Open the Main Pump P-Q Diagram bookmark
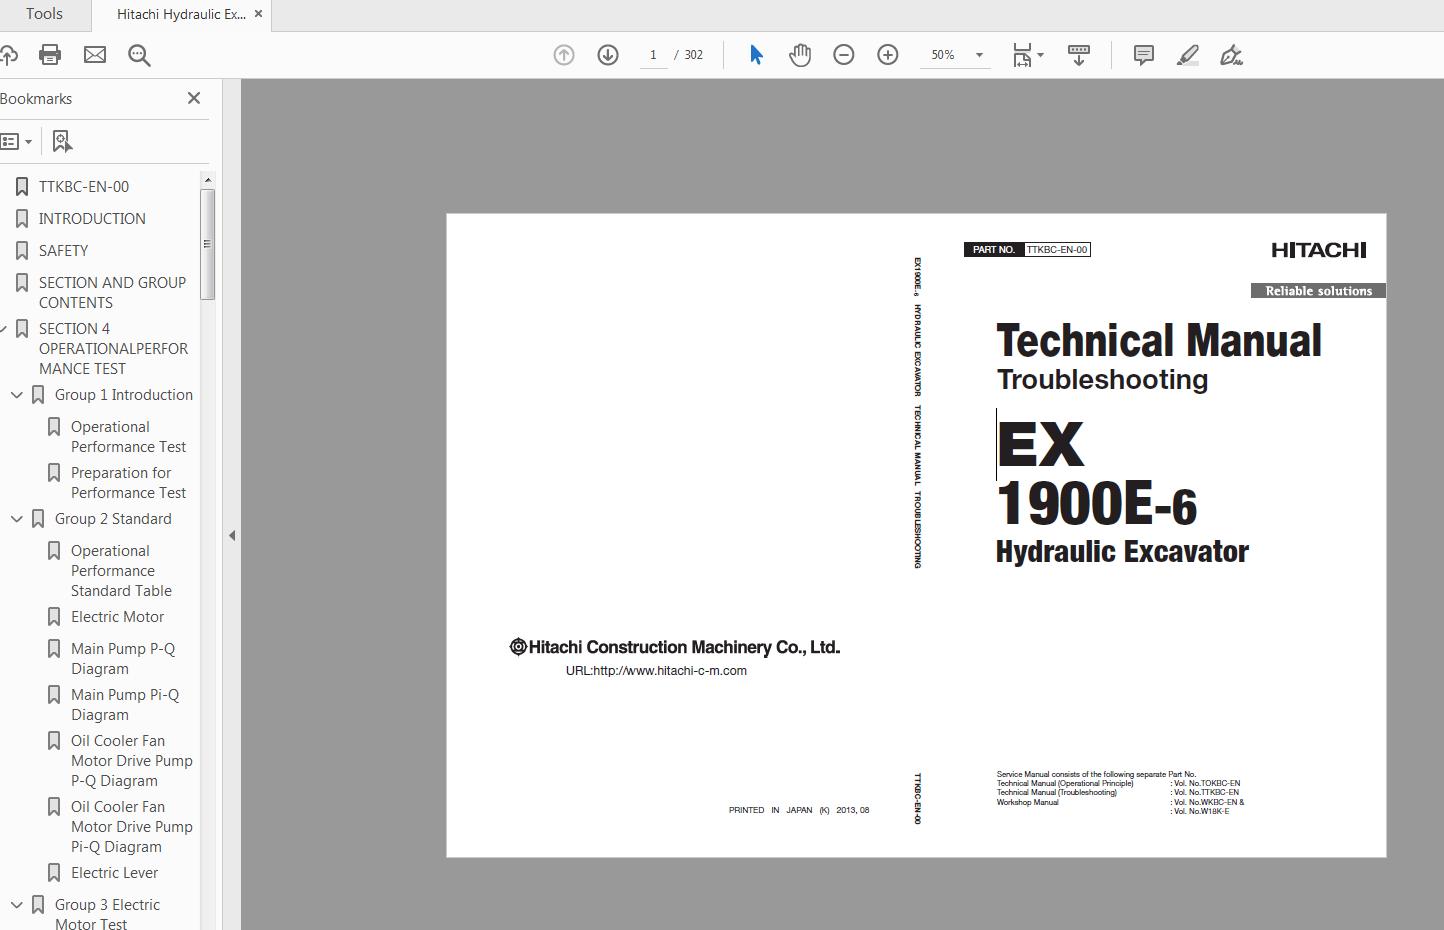 pyautogui.click(x=123, y=659)
